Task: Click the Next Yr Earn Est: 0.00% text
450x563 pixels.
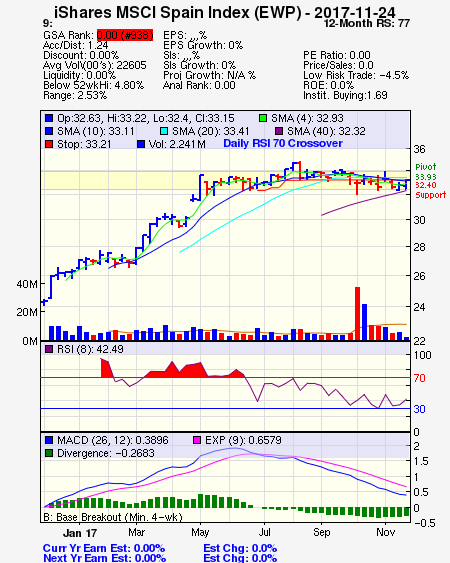Action: 105,558
